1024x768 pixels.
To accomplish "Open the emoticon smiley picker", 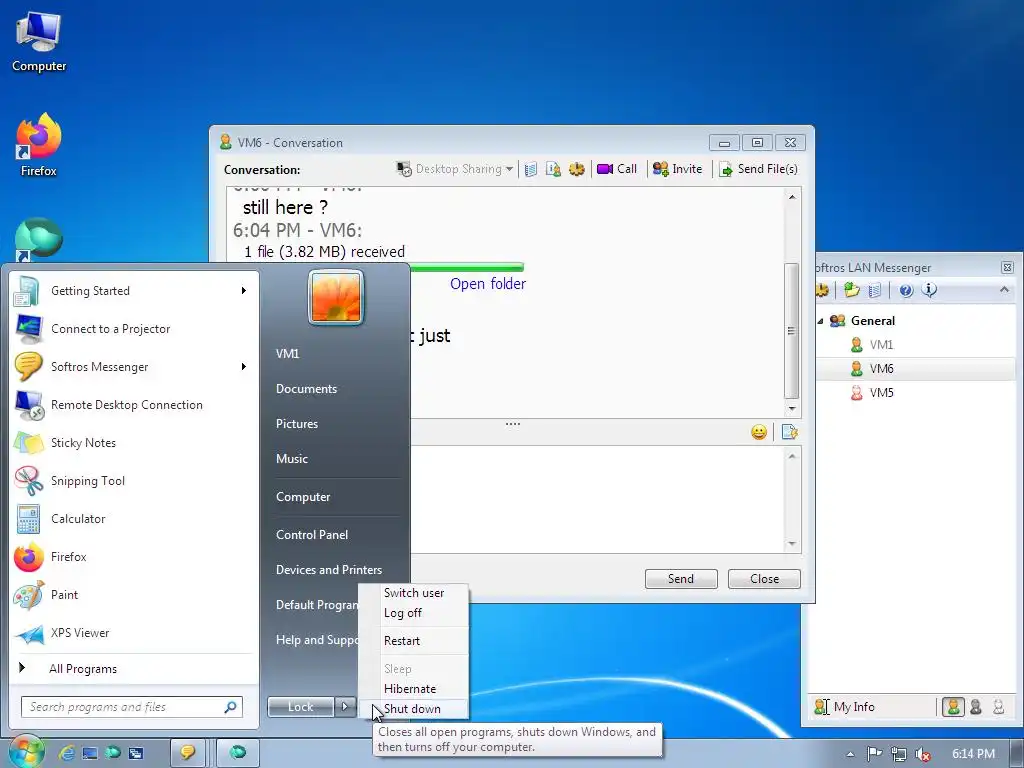I will coord(759,432).
